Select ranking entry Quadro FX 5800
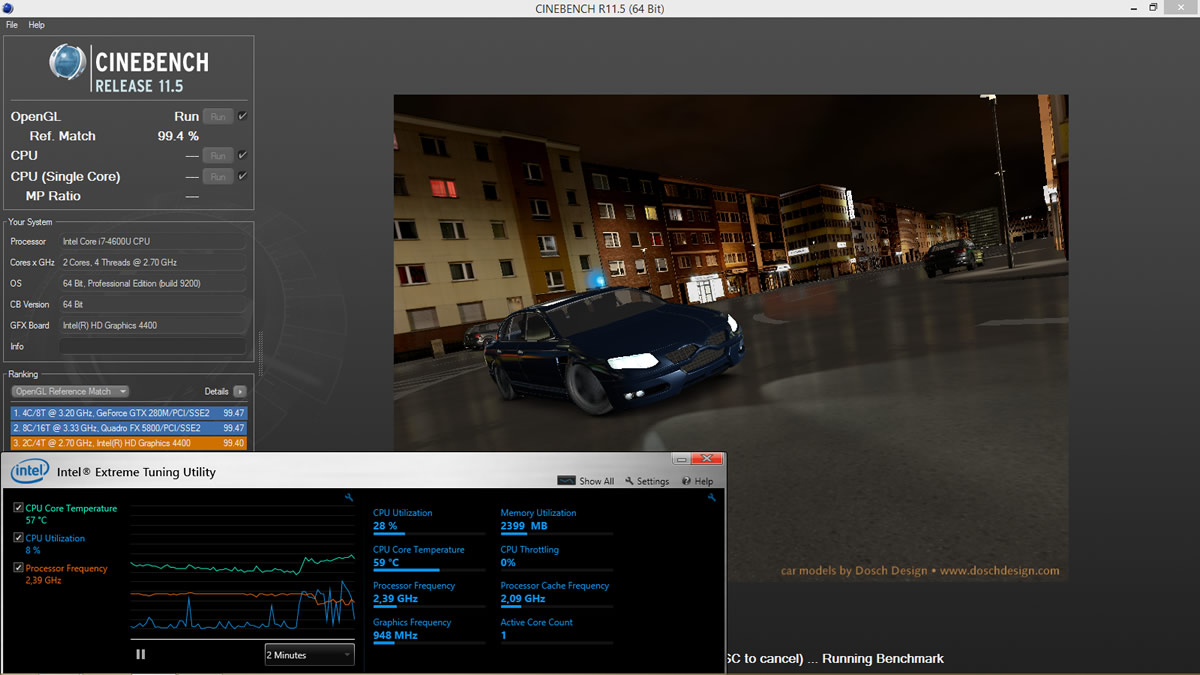 tap(129, 428)
